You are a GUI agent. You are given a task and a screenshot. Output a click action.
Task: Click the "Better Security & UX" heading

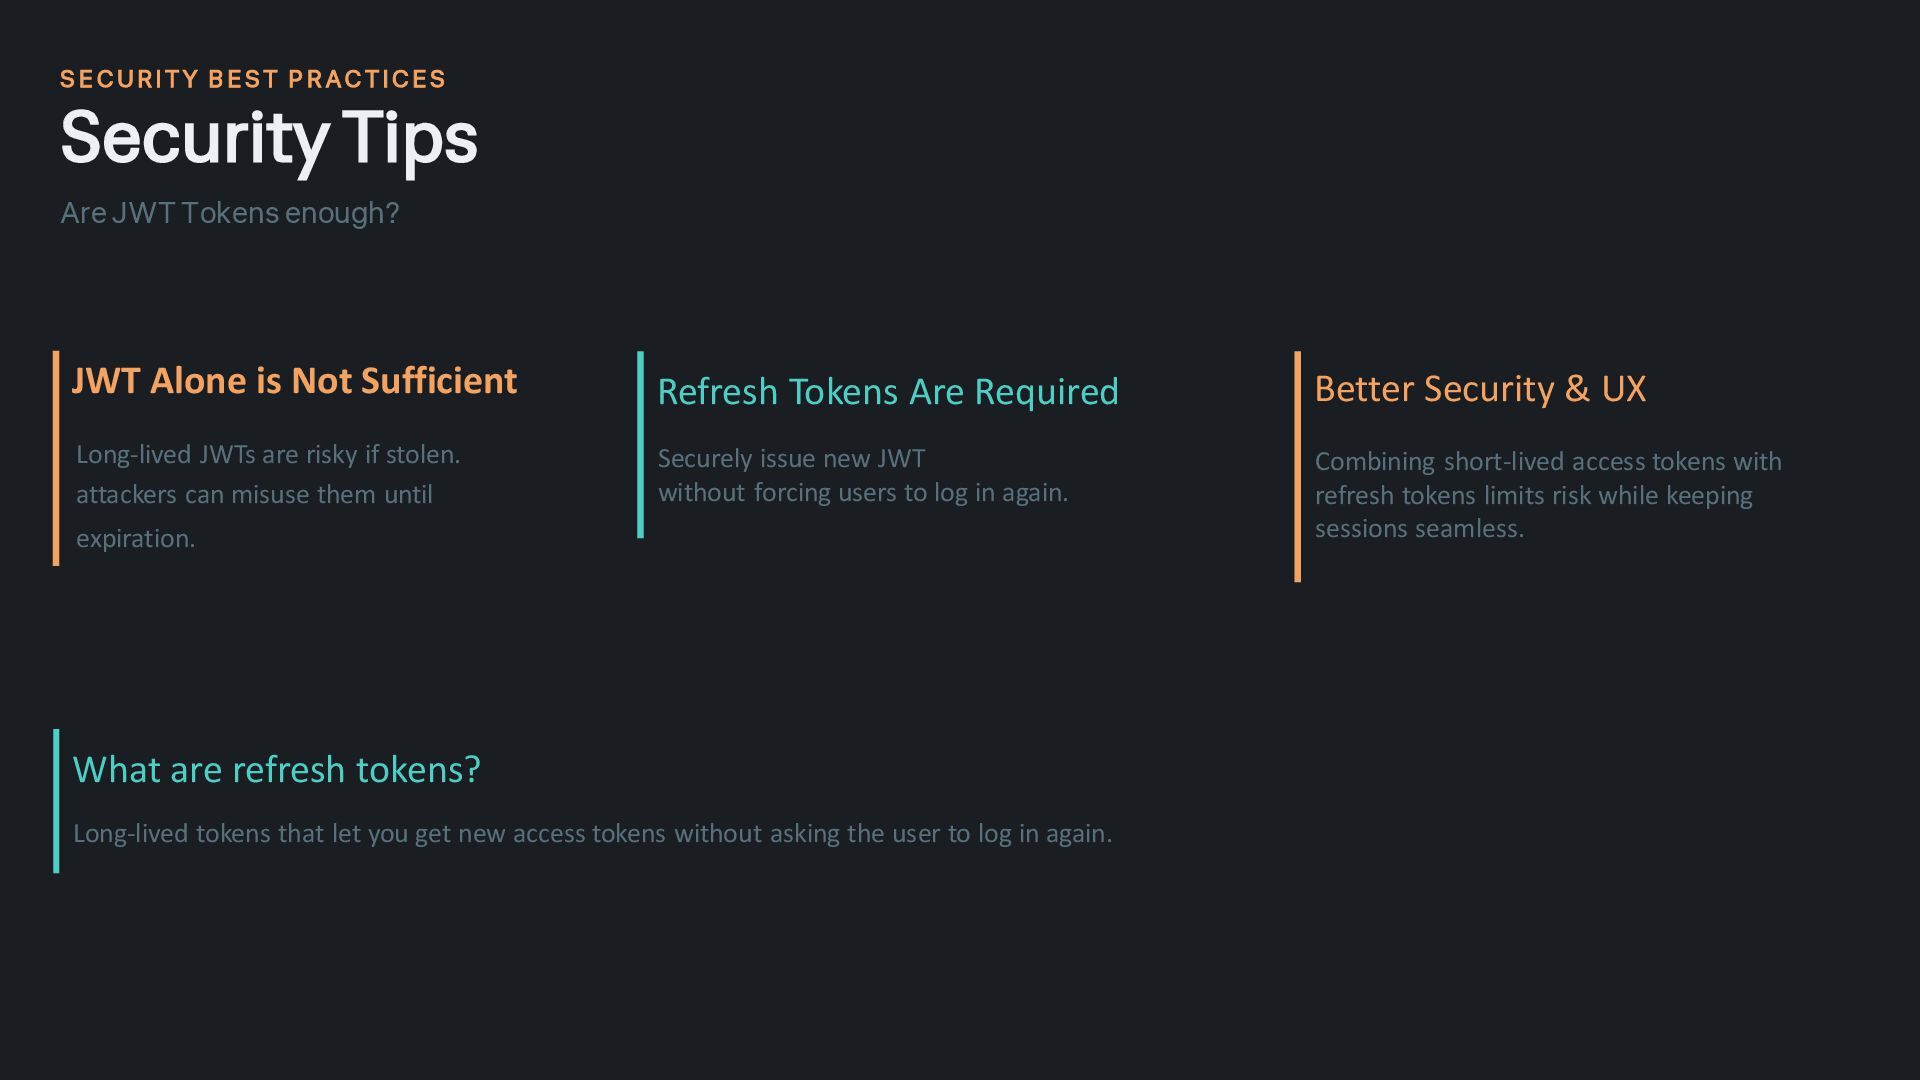[1480, 389]
